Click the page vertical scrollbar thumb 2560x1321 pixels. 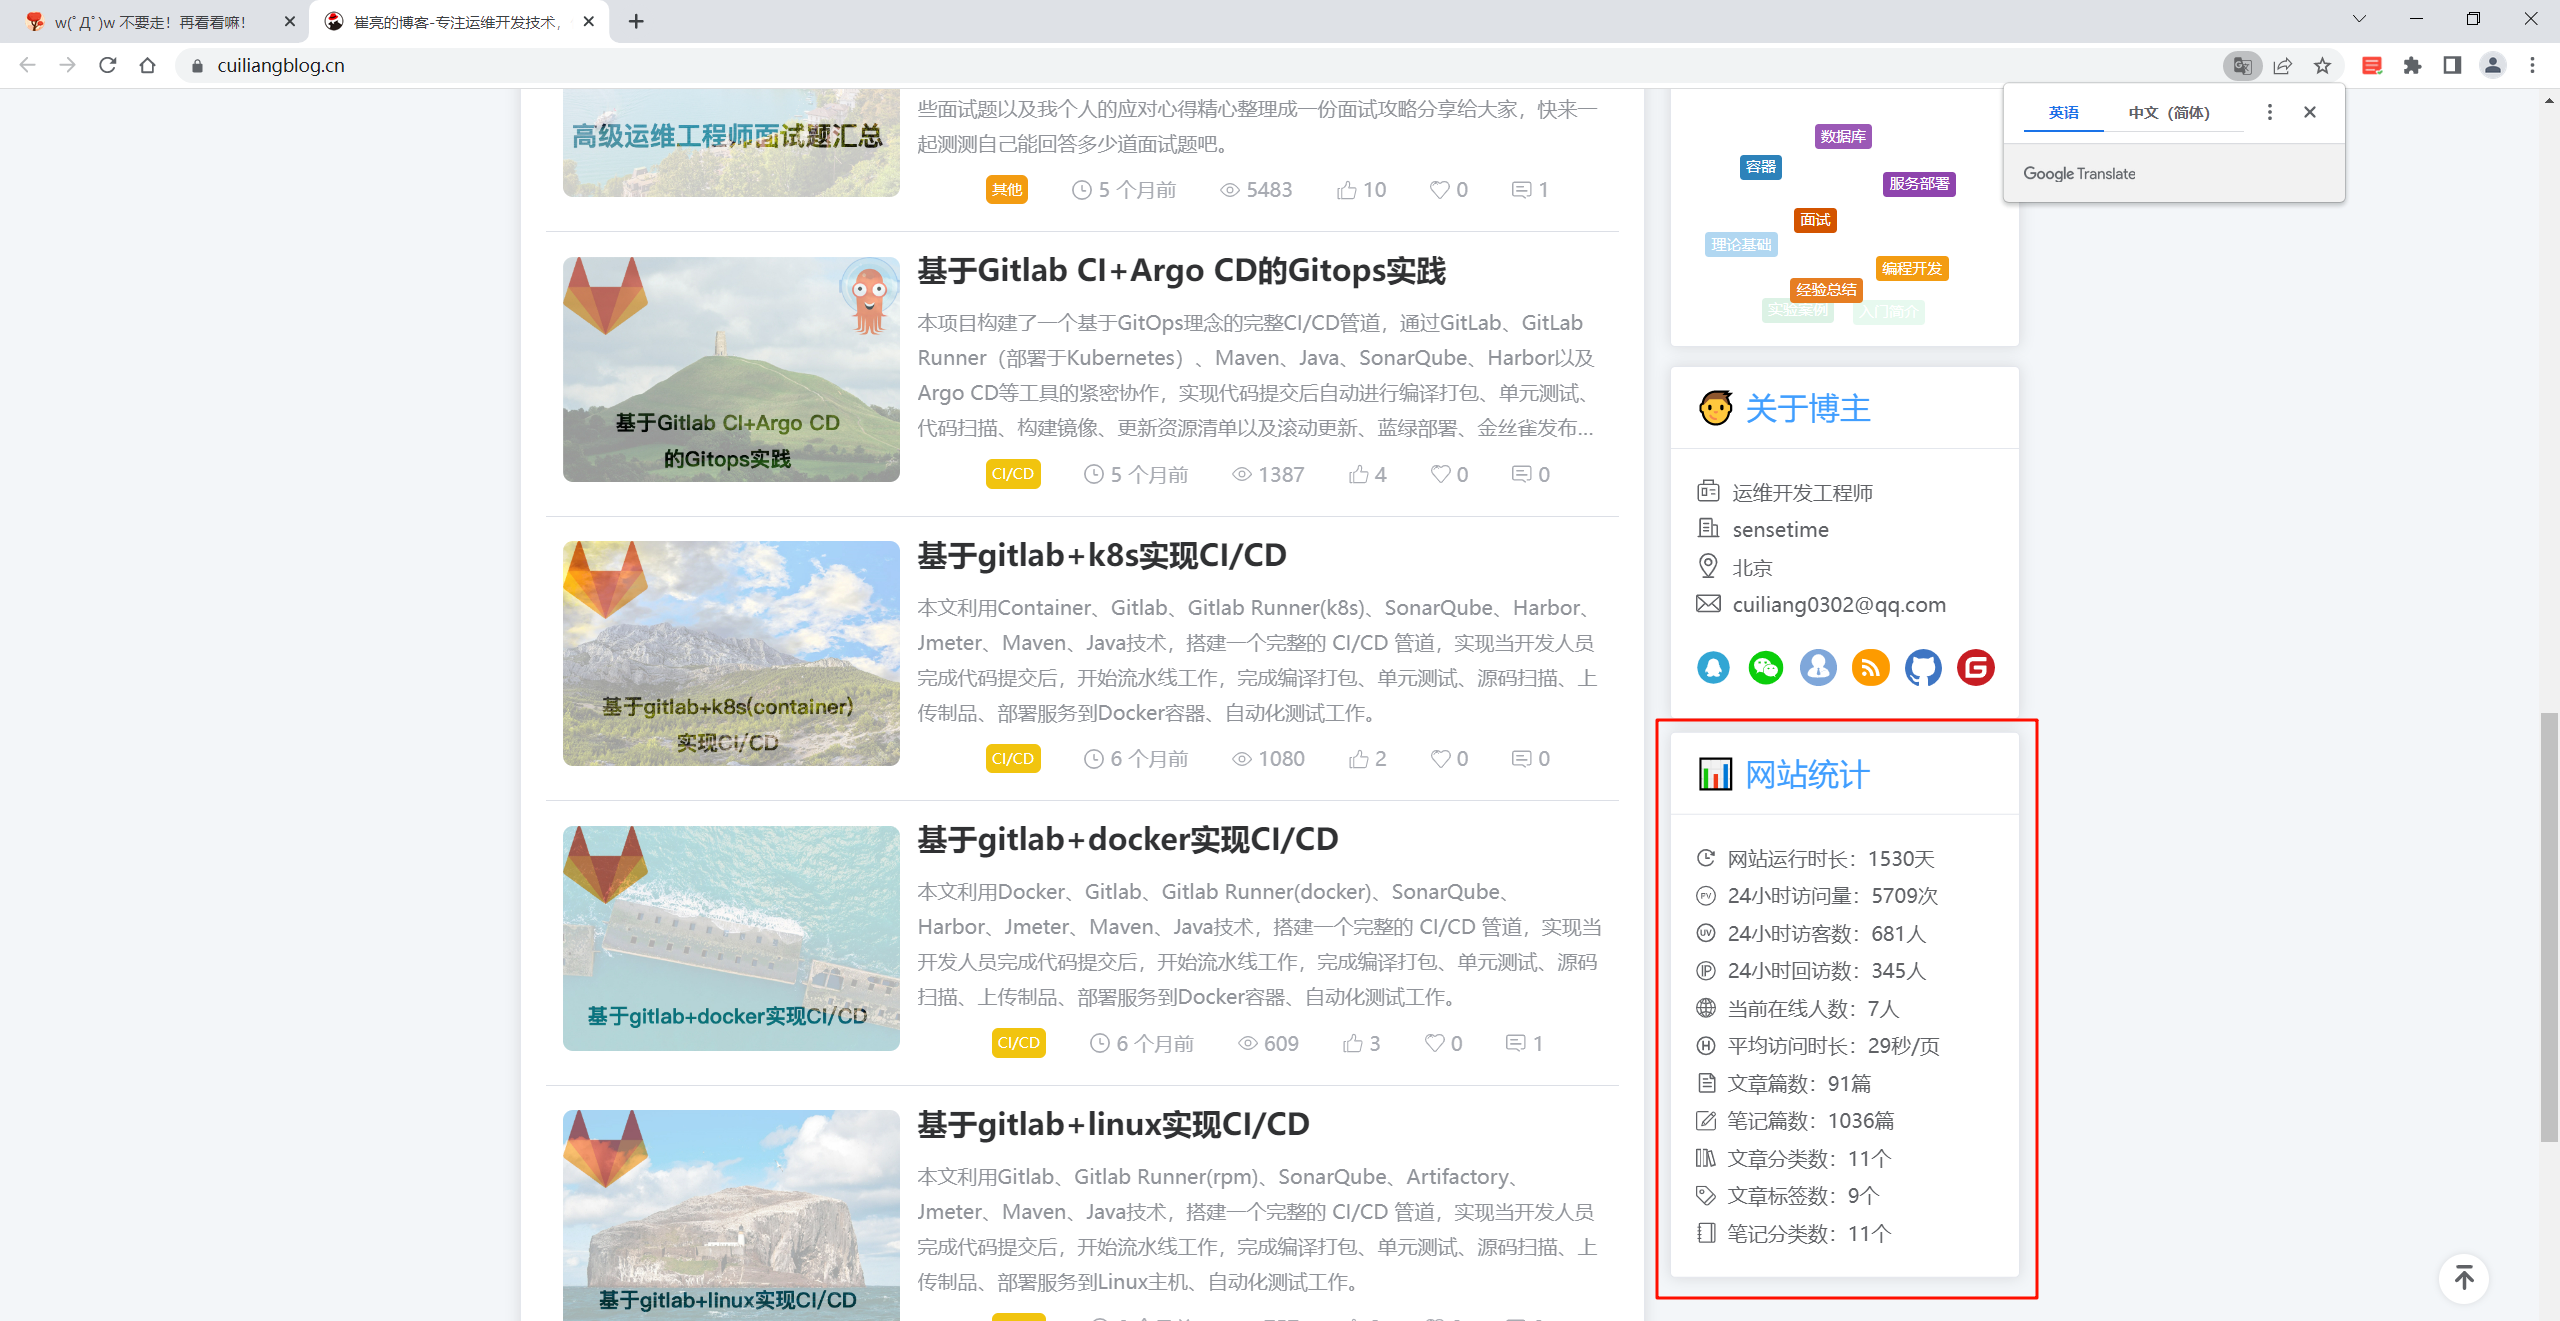[x=2549, y=927]
